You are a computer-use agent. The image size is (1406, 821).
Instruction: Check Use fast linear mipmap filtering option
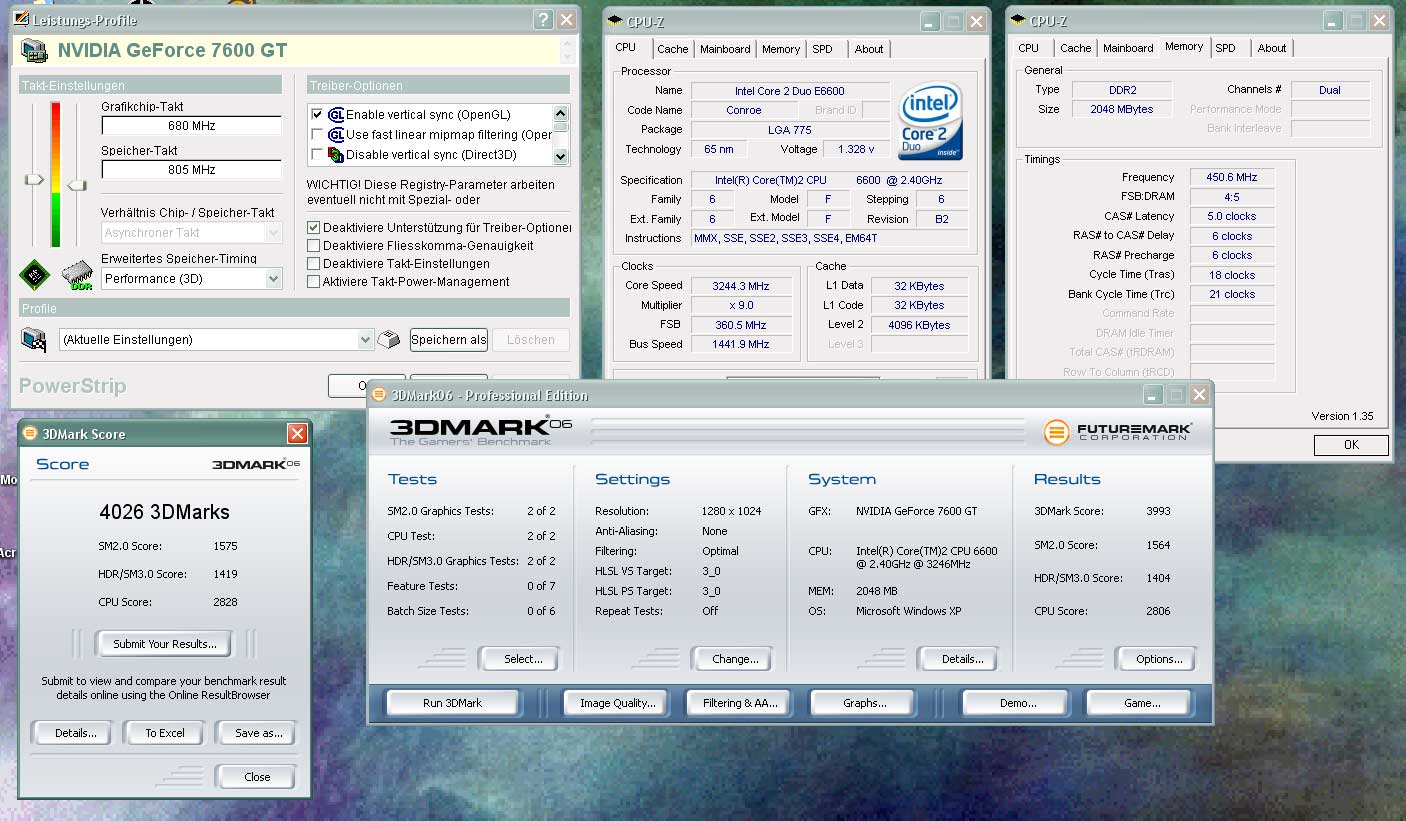coord(317,135)
